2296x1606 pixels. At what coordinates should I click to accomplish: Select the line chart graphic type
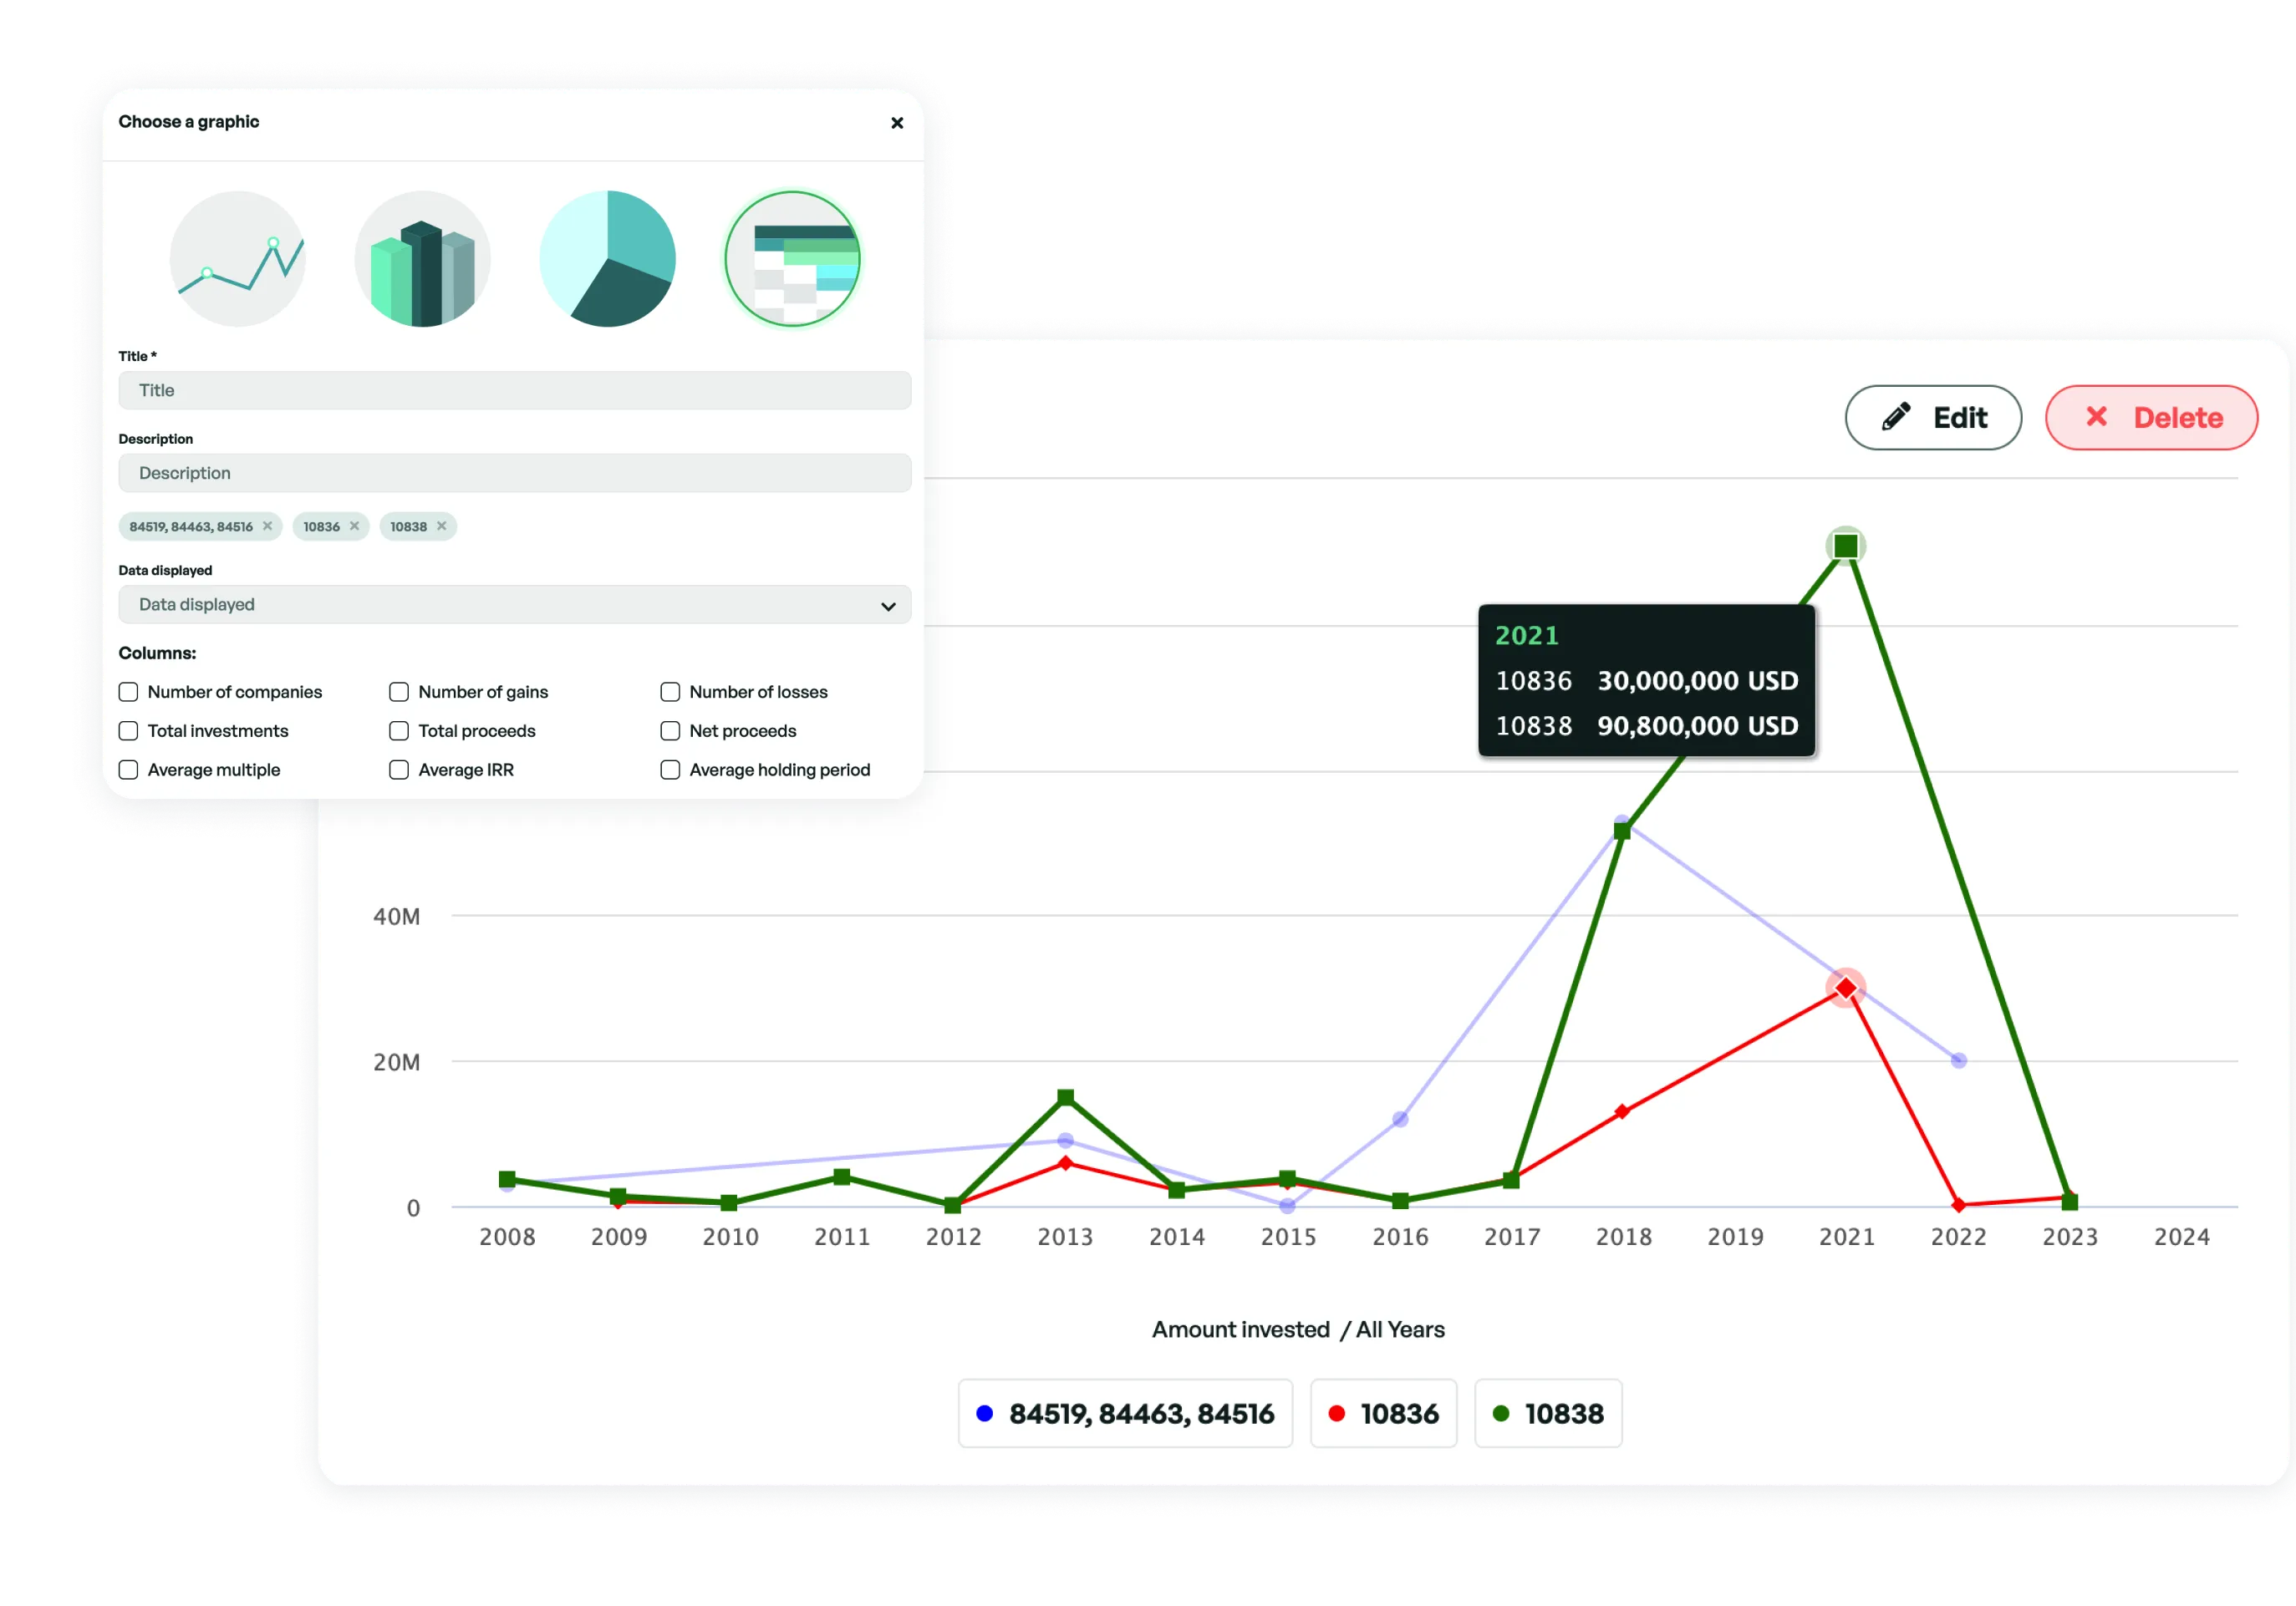[x=238, y=259]
